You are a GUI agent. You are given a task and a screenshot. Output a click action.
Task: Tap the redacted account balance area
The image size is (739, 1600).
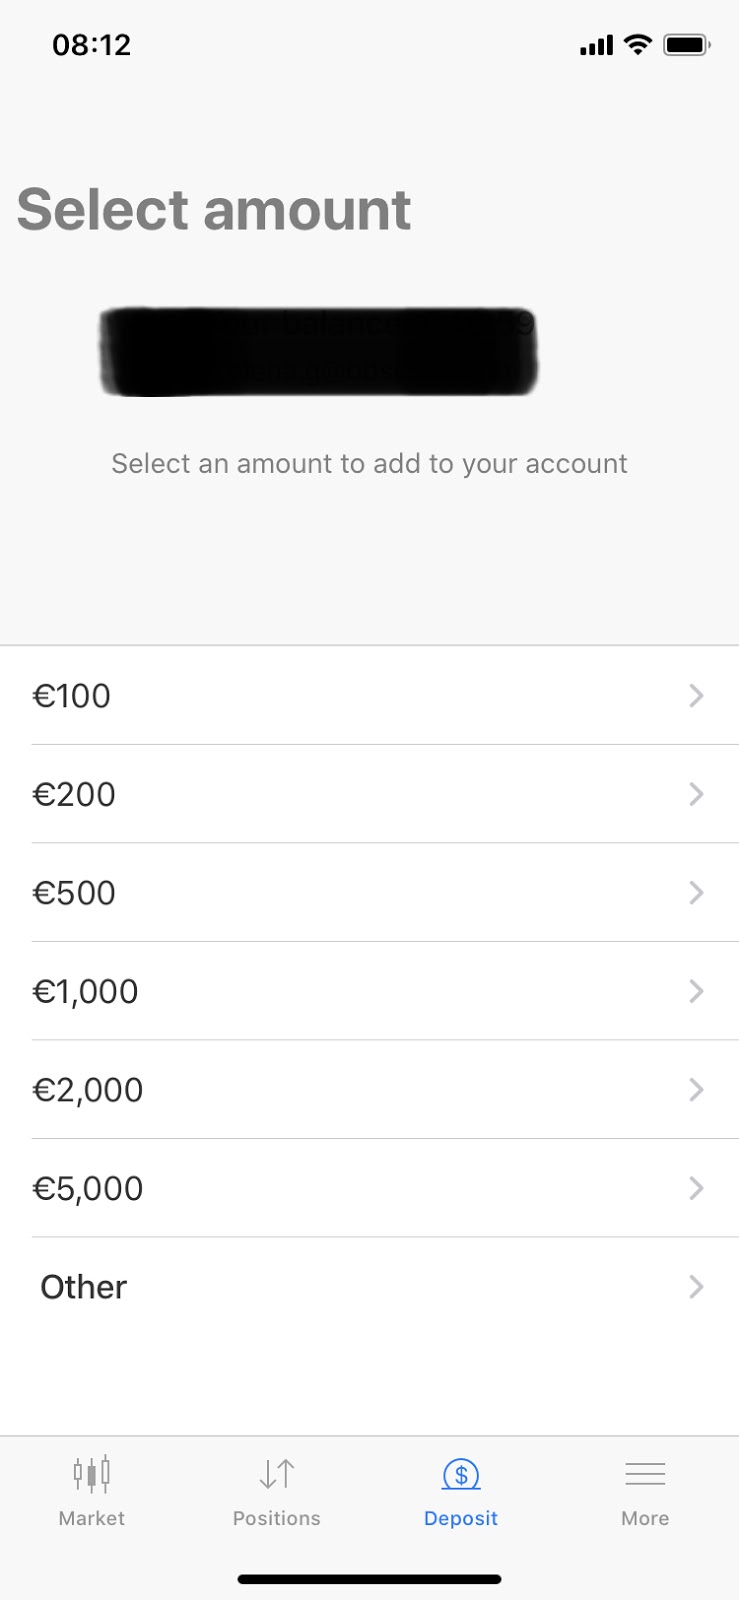click(319, 351)
